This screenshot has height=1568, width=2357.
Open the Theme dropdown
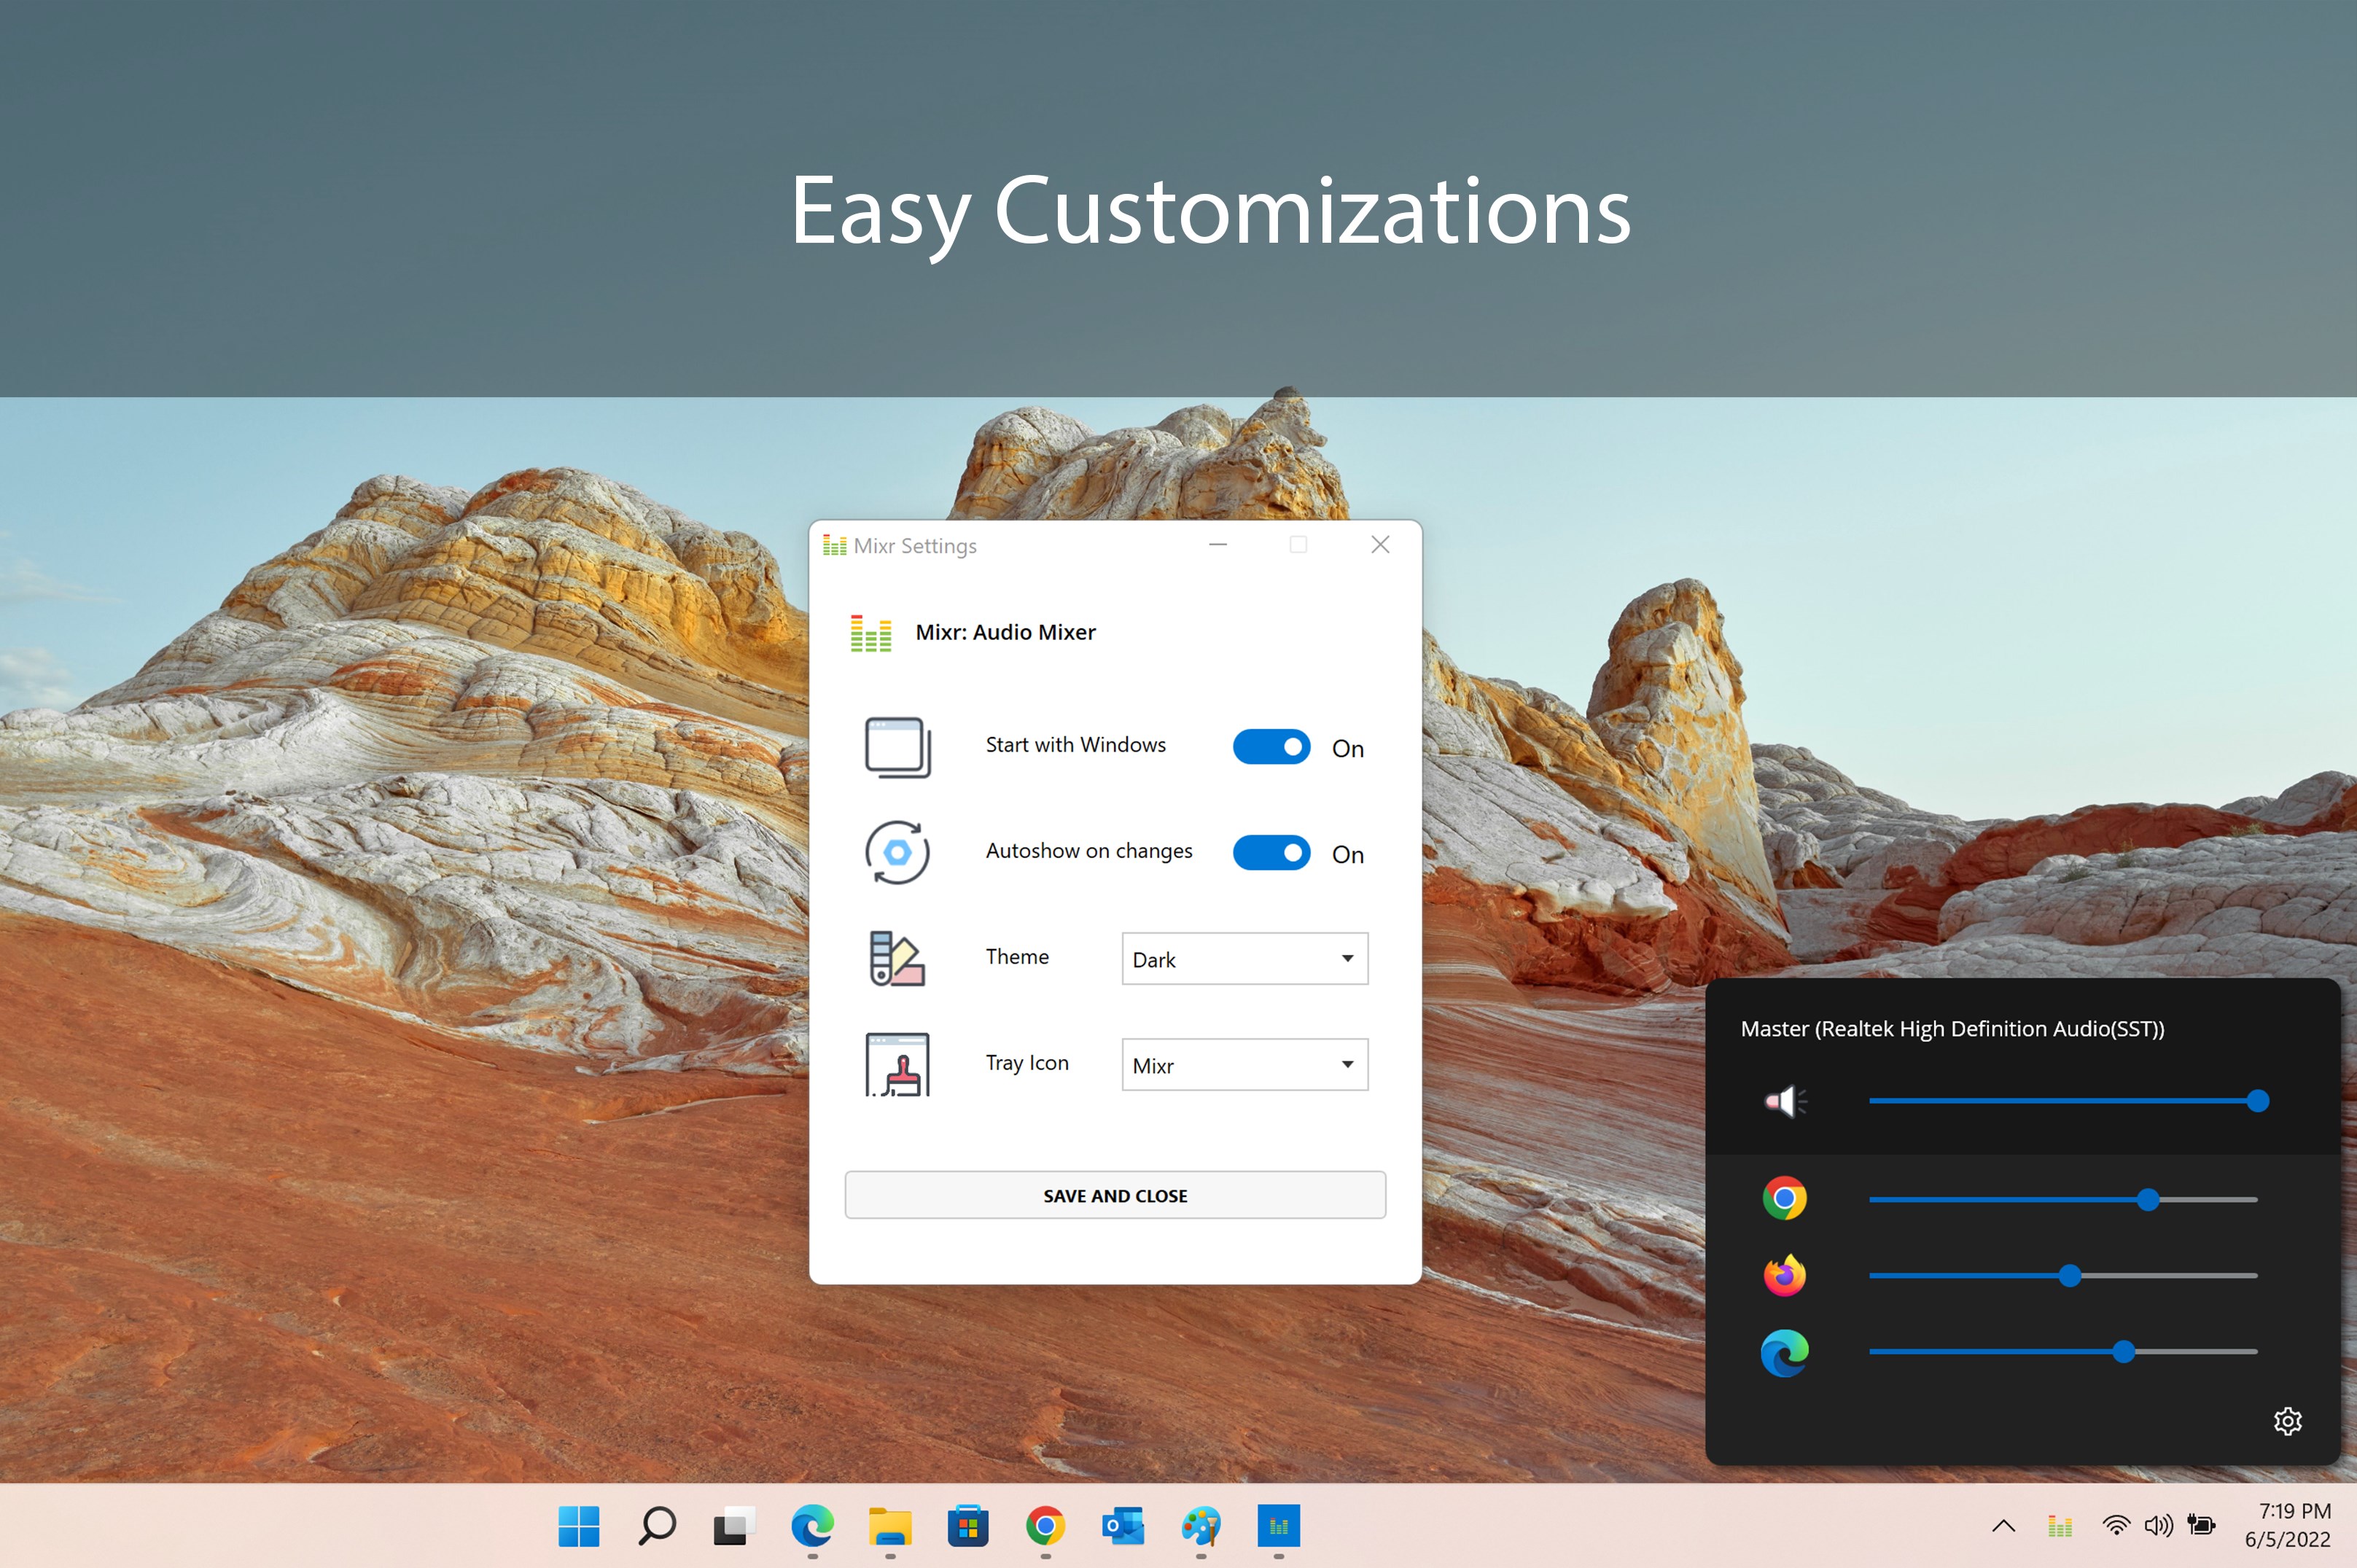(1244, 959)
